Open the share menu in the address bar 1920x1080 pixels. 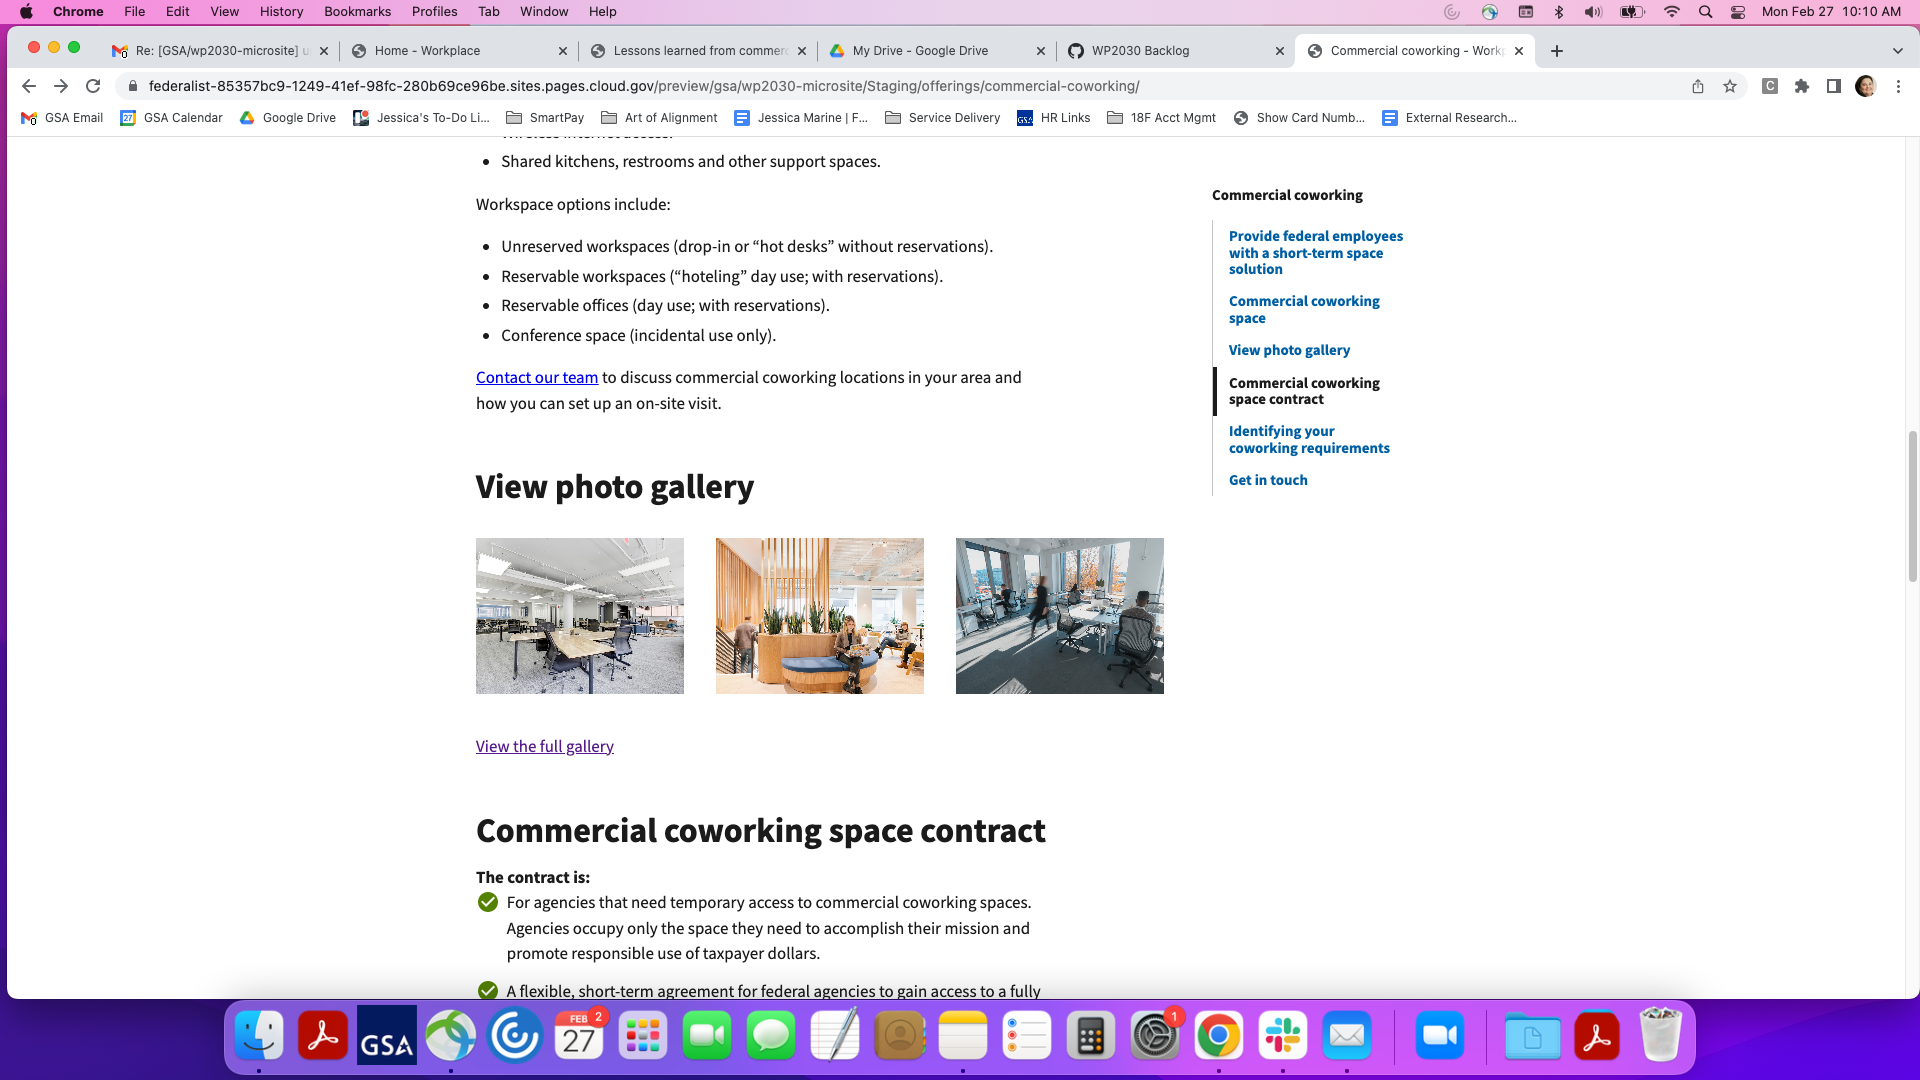pos(1697,87)
